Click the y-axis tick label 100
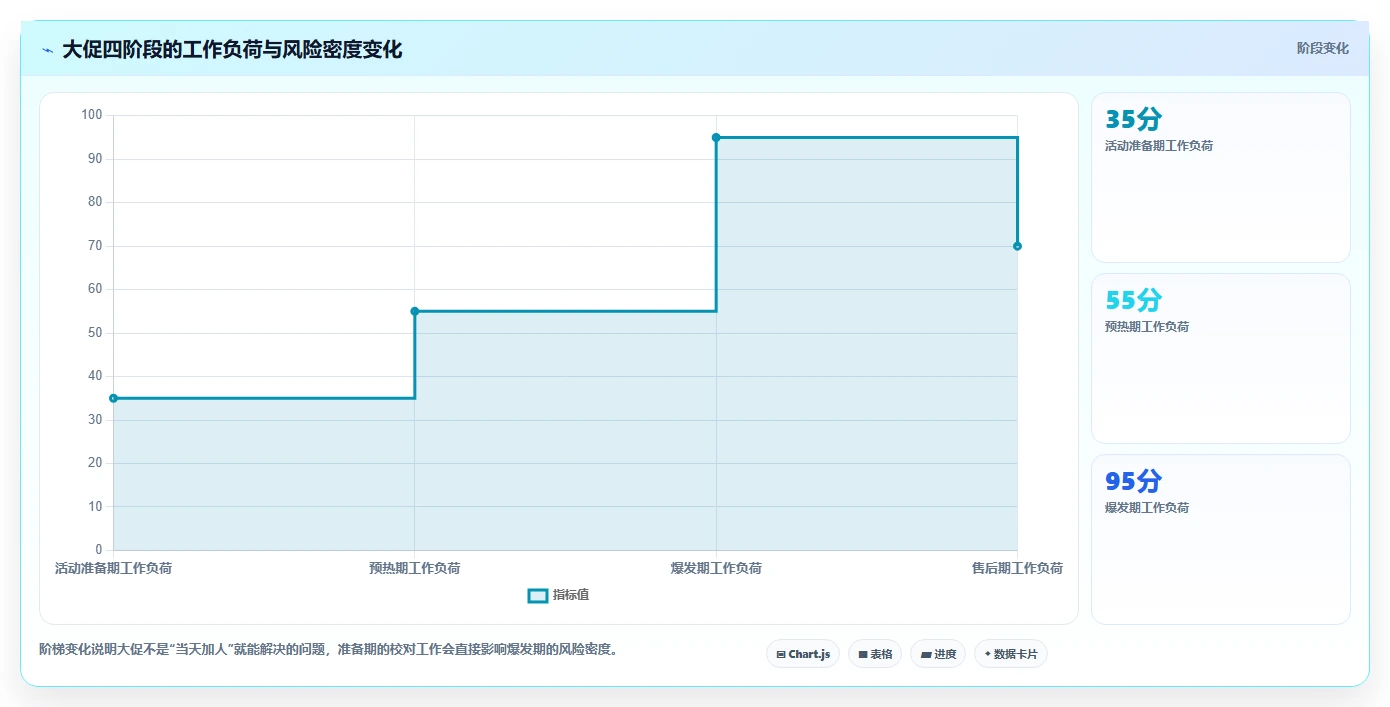 pyautogui.click(x=92, y=115)
